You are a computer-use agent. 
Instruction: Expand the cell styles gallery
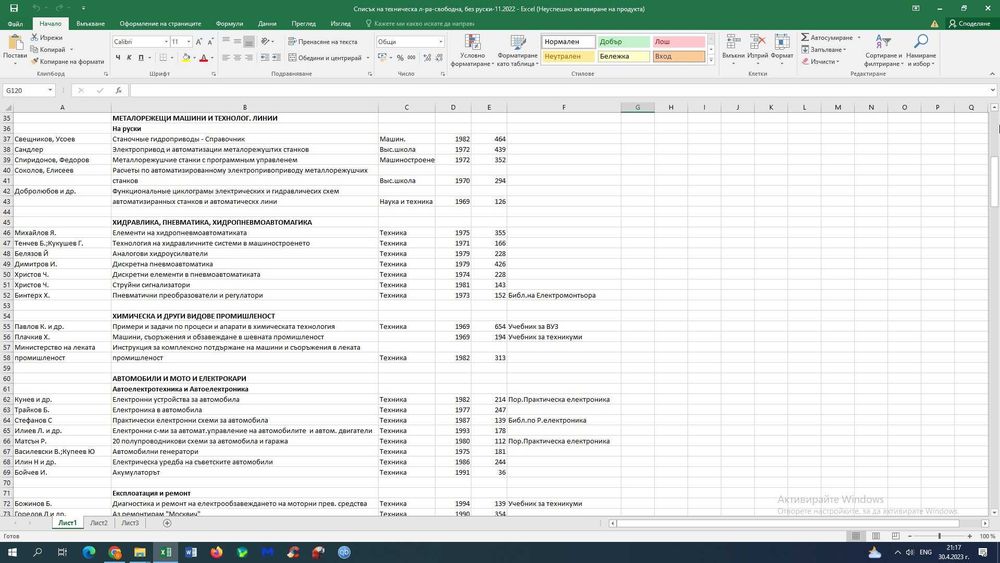(x=711, y=59)
